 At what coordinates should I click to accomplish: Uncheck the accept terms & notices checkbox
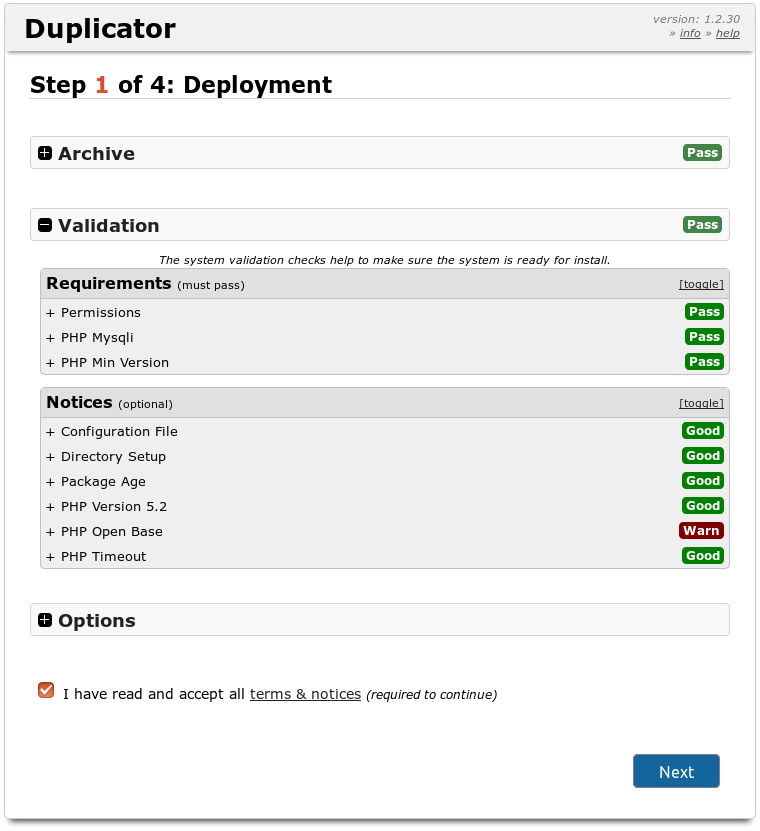pyautogui.click(x=46, y=690)
